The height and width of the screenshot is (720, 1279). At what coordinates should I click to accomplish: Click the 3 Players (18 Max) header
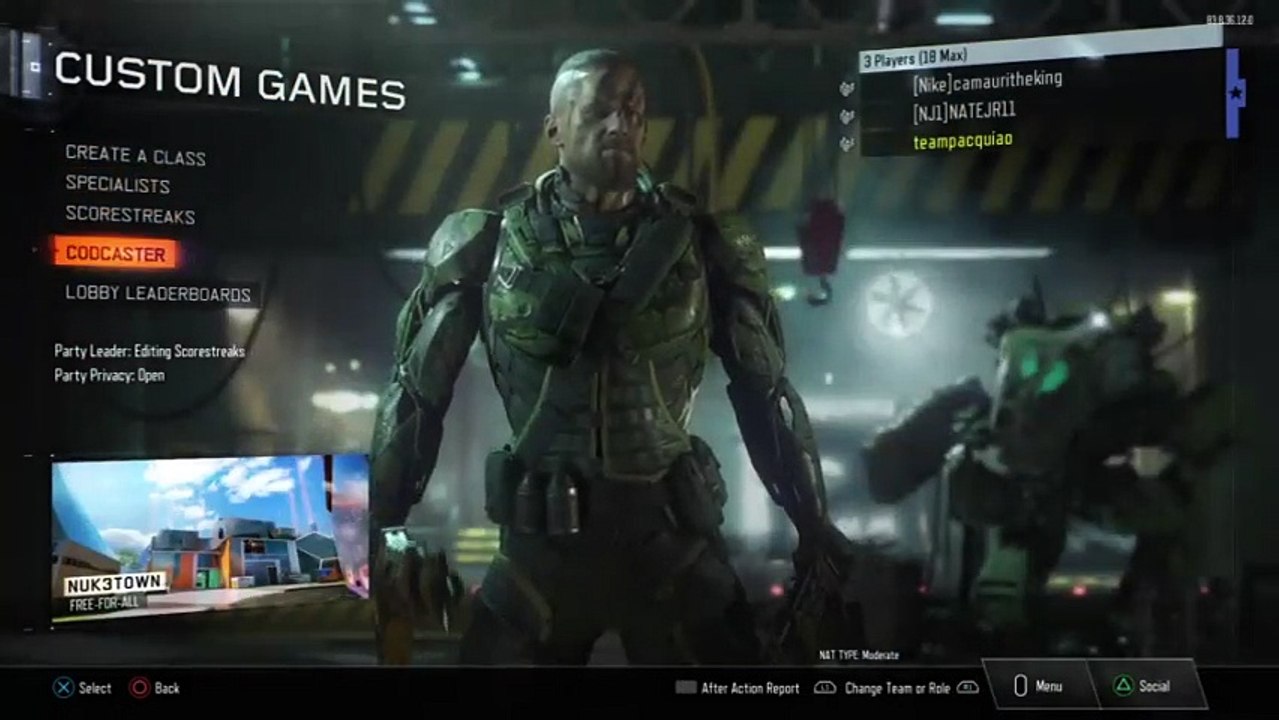tap(1040, 48)
